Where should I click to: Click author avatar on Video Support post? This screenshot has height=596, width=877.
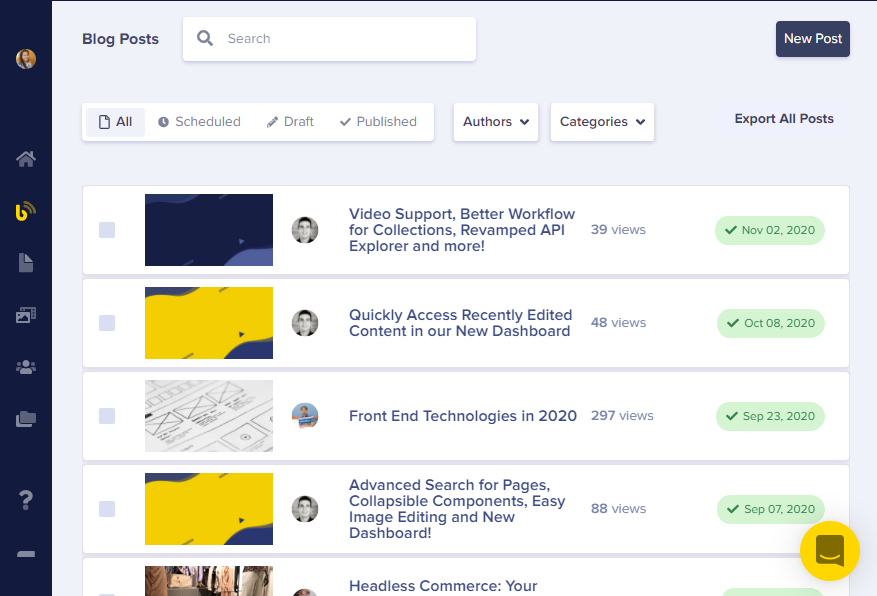point(305,230)
